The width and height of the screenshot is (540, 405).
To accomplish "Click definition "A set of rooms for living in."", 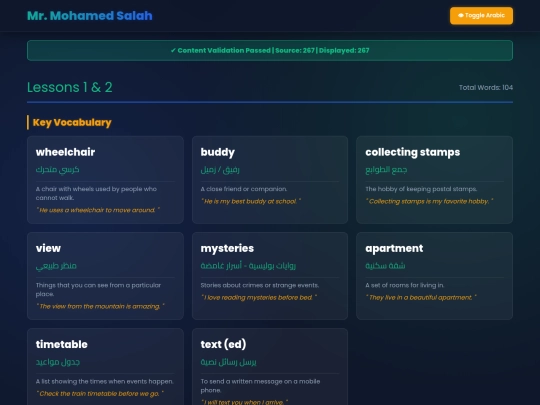I will pyautogui.click(x=405, y=285).
